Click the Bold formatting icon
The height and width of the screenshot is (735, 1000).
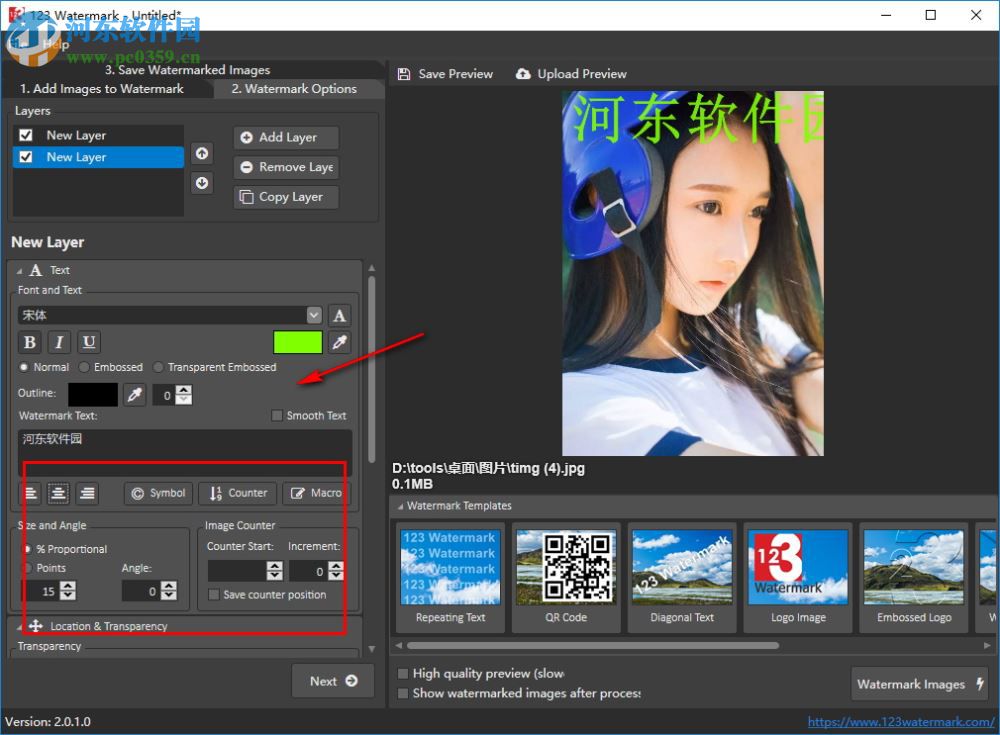(x=29, y=342)
